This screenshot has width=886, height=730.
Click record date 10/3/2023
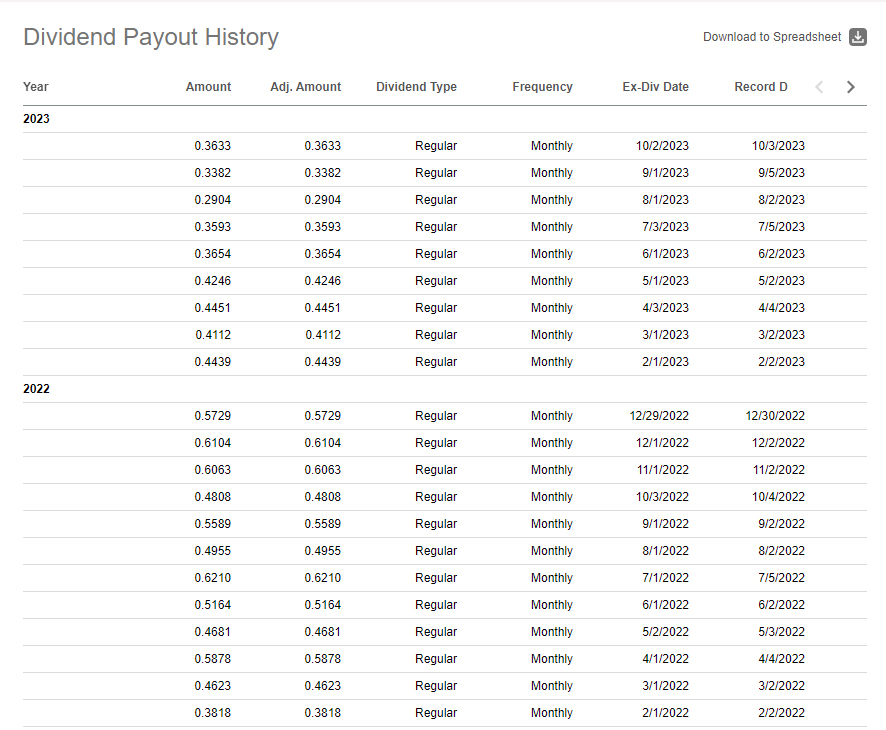tap(778, 146)
